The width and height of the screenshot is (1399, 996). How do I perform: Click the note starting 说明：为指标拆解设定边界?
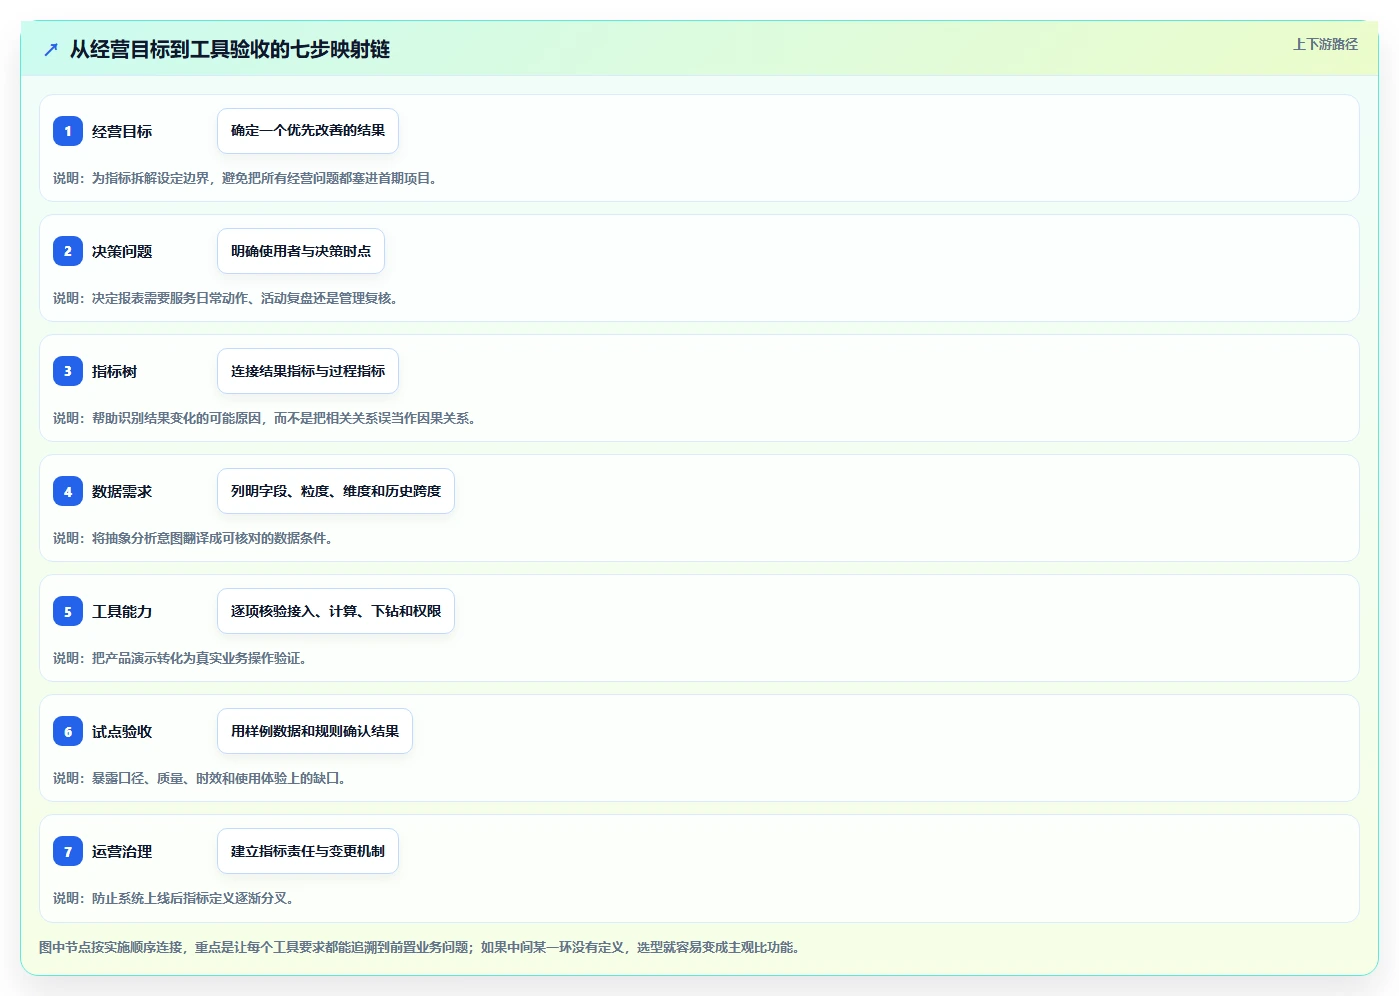245,178
